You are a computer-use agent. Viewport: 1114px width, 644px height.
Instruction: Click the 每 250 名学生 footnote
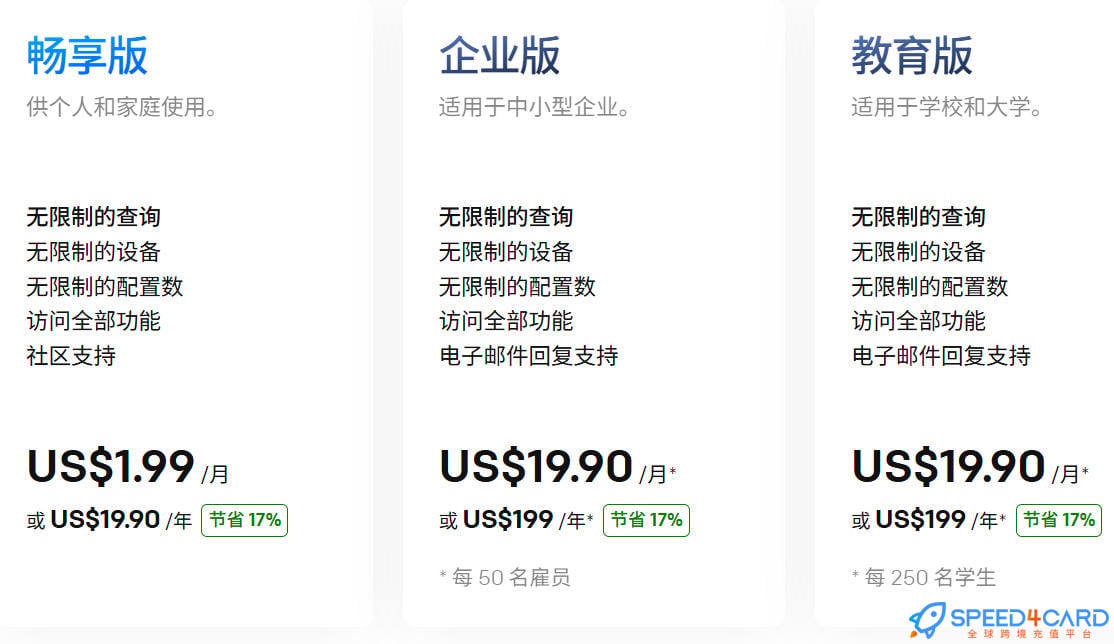click(924, 577)
